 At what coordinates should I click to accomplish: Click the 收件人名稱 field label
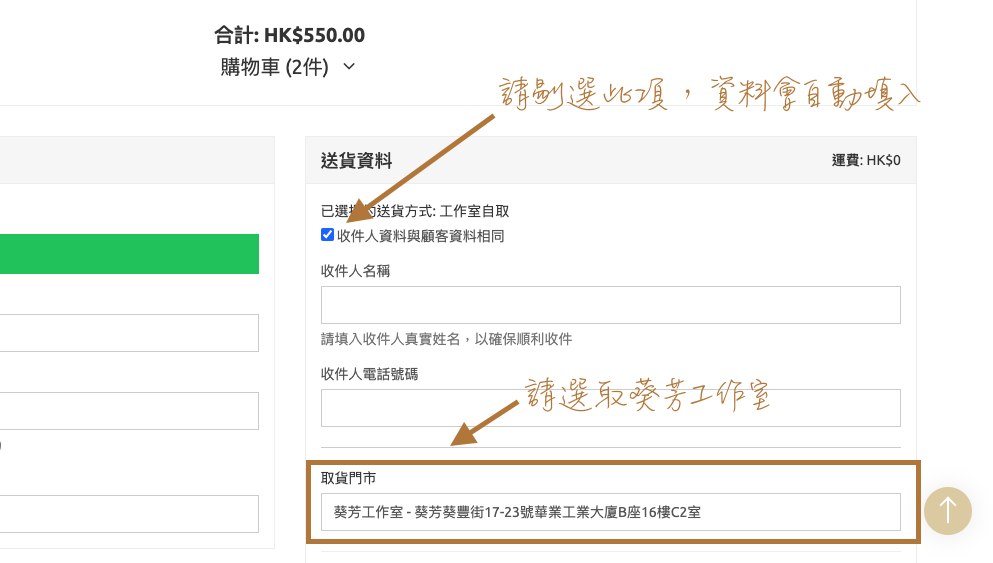click(355, 271)
